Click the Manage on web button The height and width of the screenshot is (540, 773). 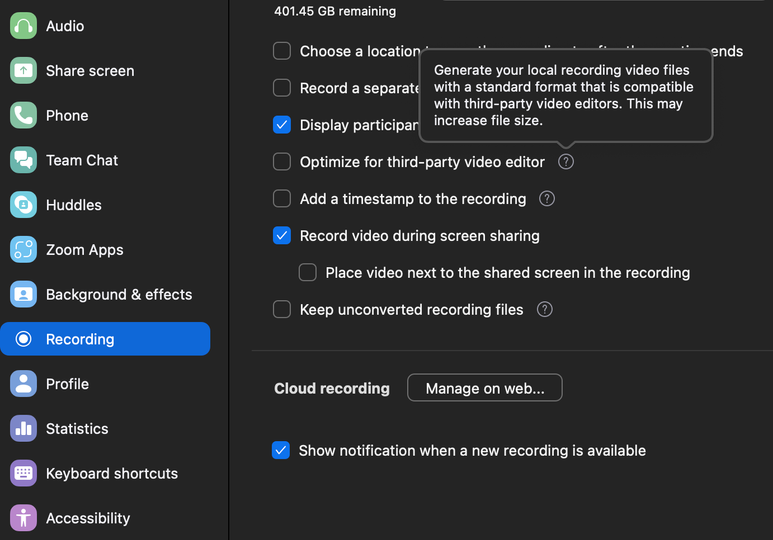coord(485,388)
